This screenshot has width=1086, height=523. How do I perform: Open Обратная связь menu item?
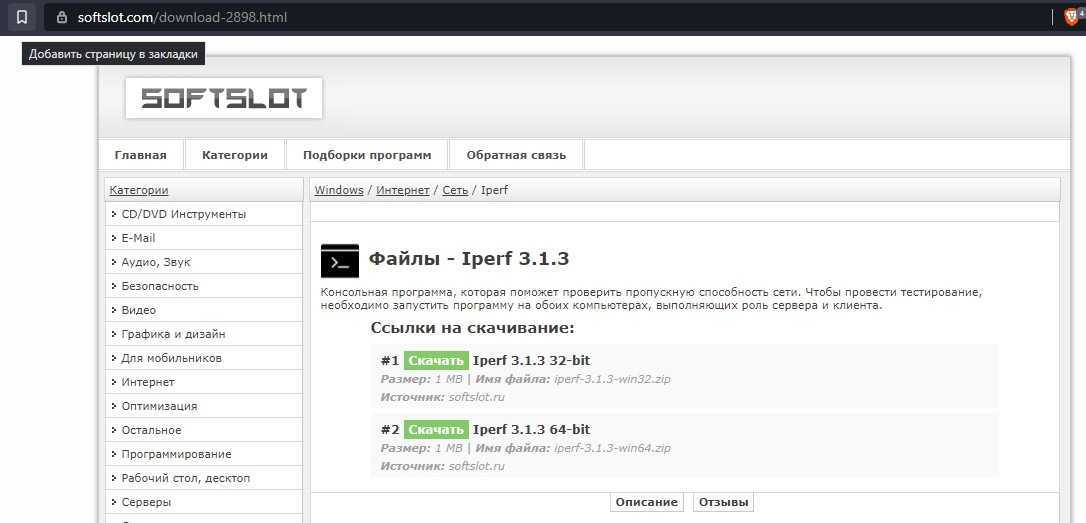[x=516, y=155]
